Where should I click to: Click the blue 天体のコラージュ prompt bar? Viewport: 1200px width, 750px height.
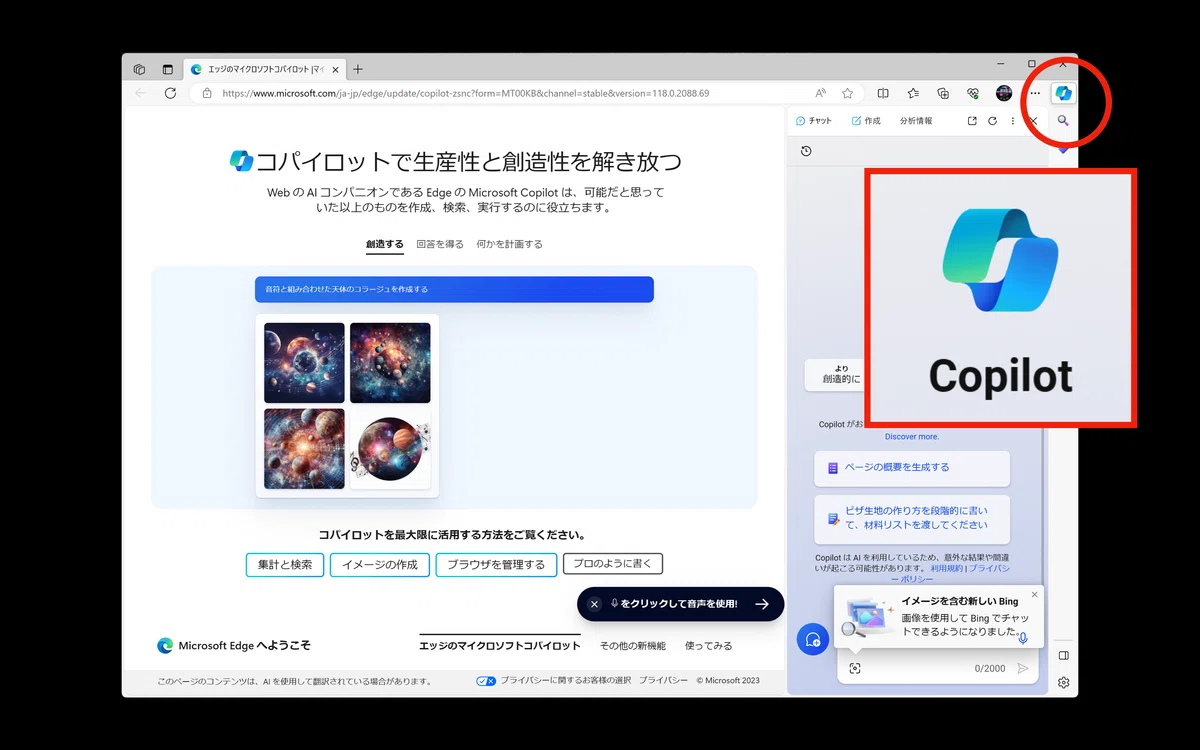click(x=454, y=289)
